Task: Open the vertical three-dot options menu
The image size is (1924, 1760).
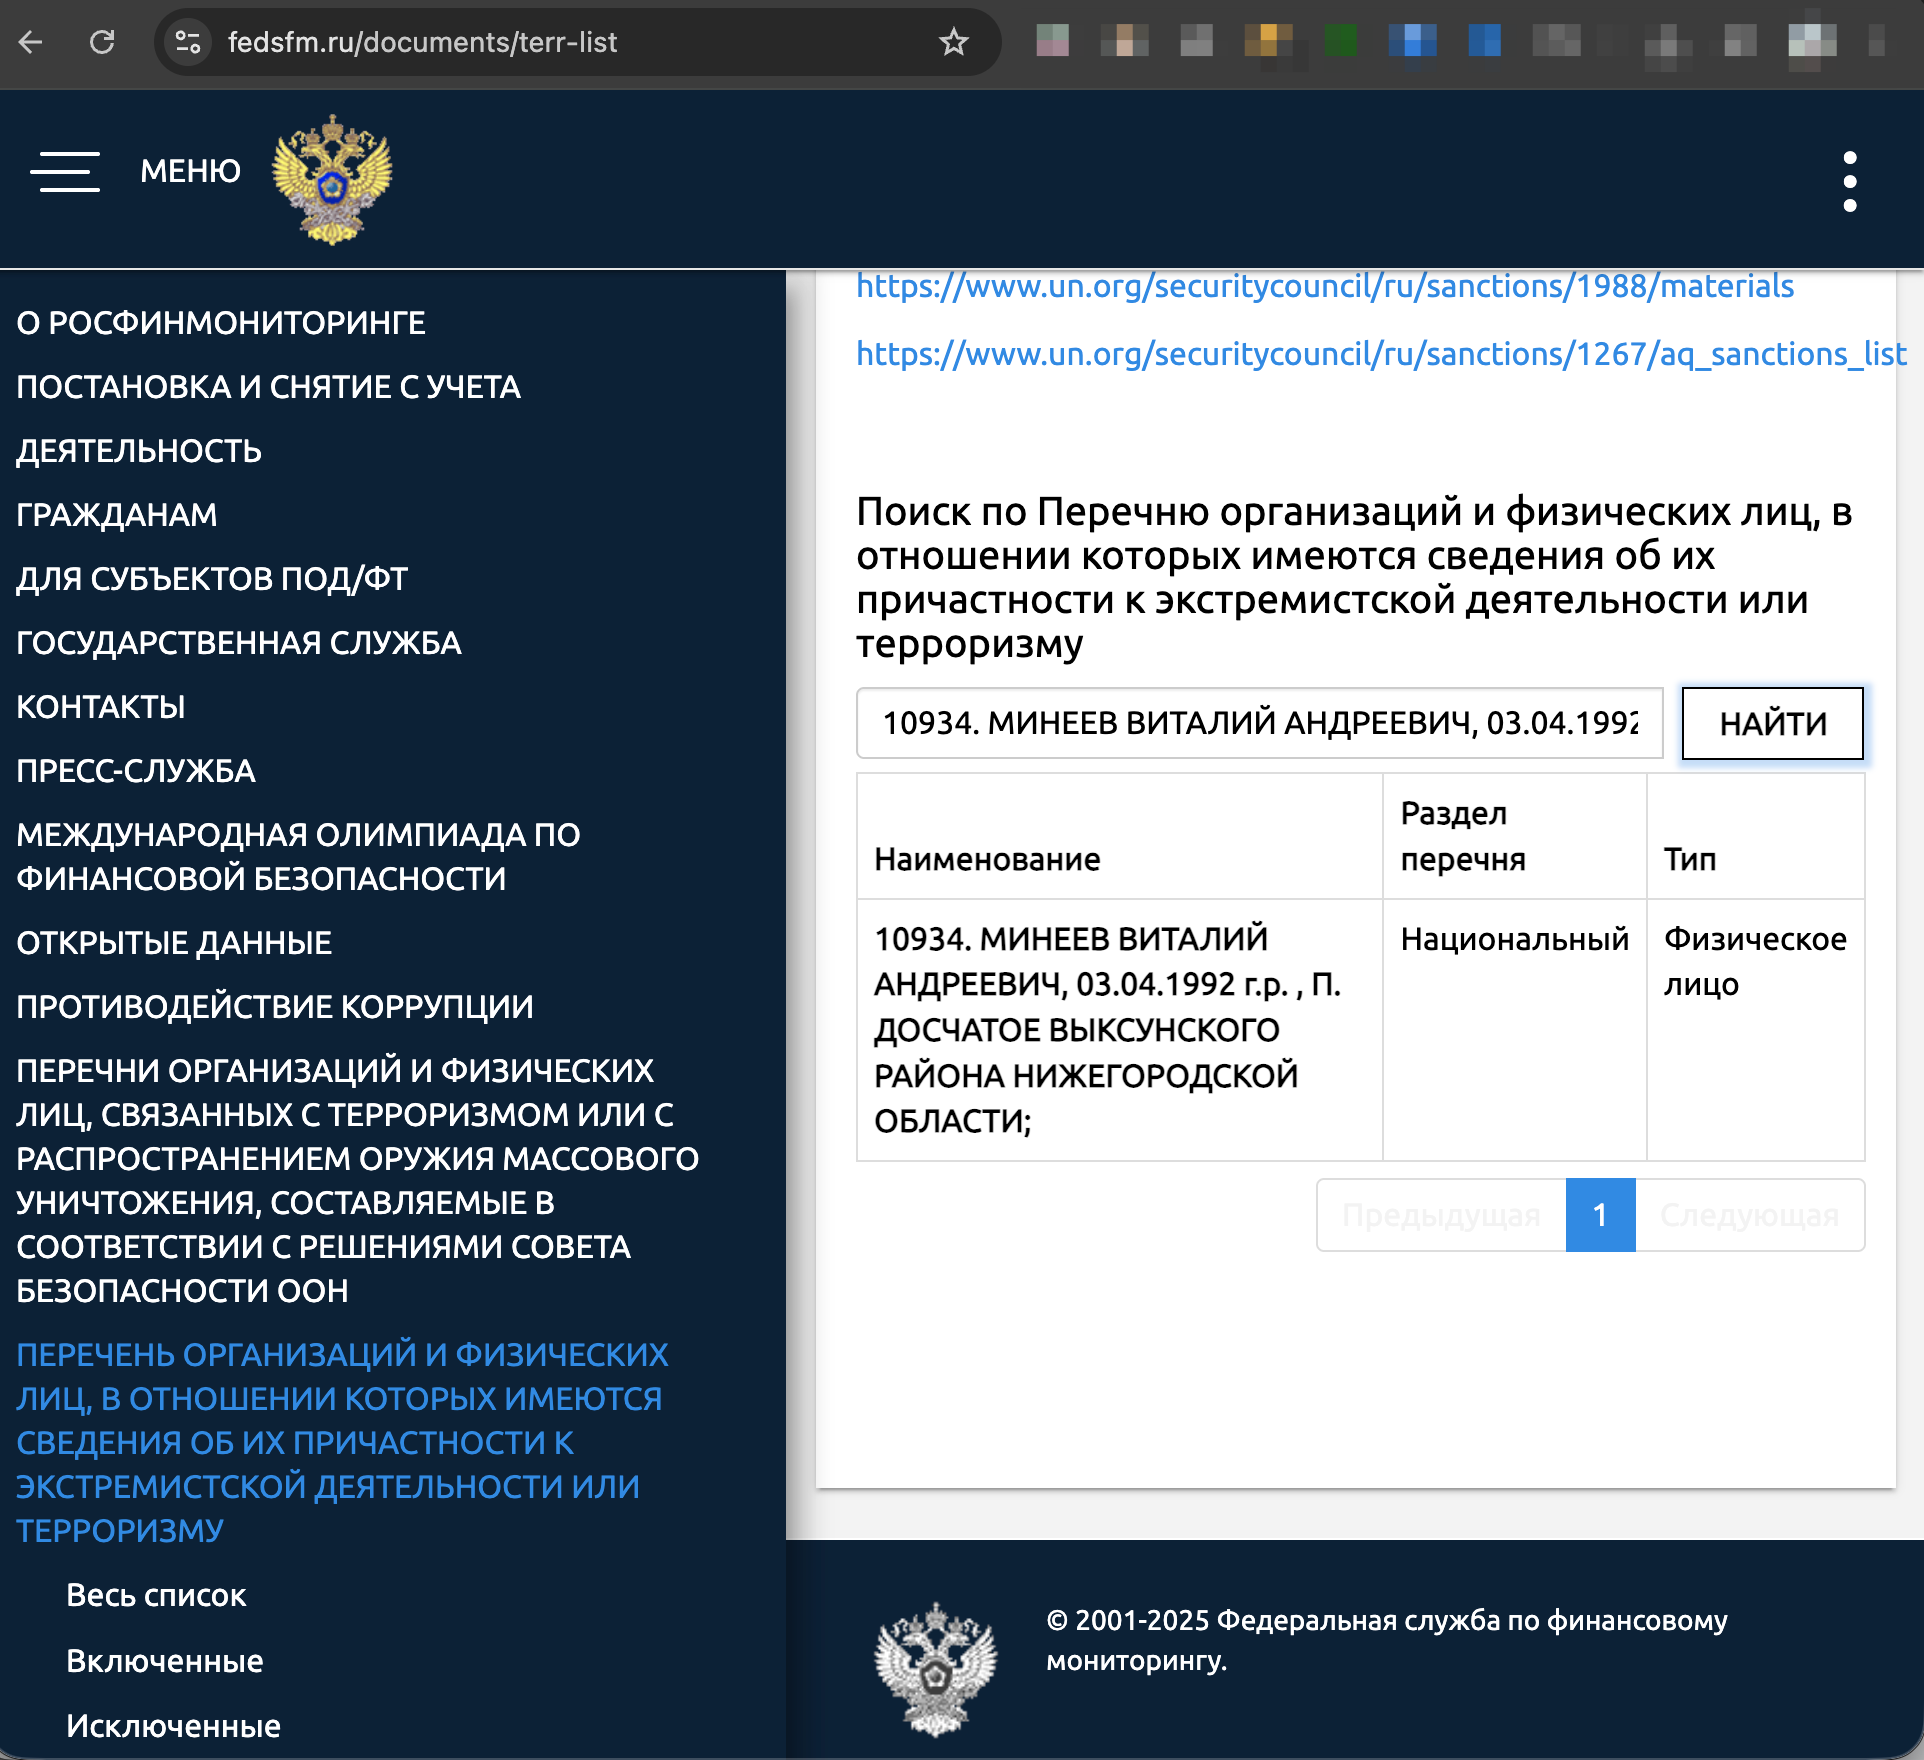Action: click(x=1849, y=183)
